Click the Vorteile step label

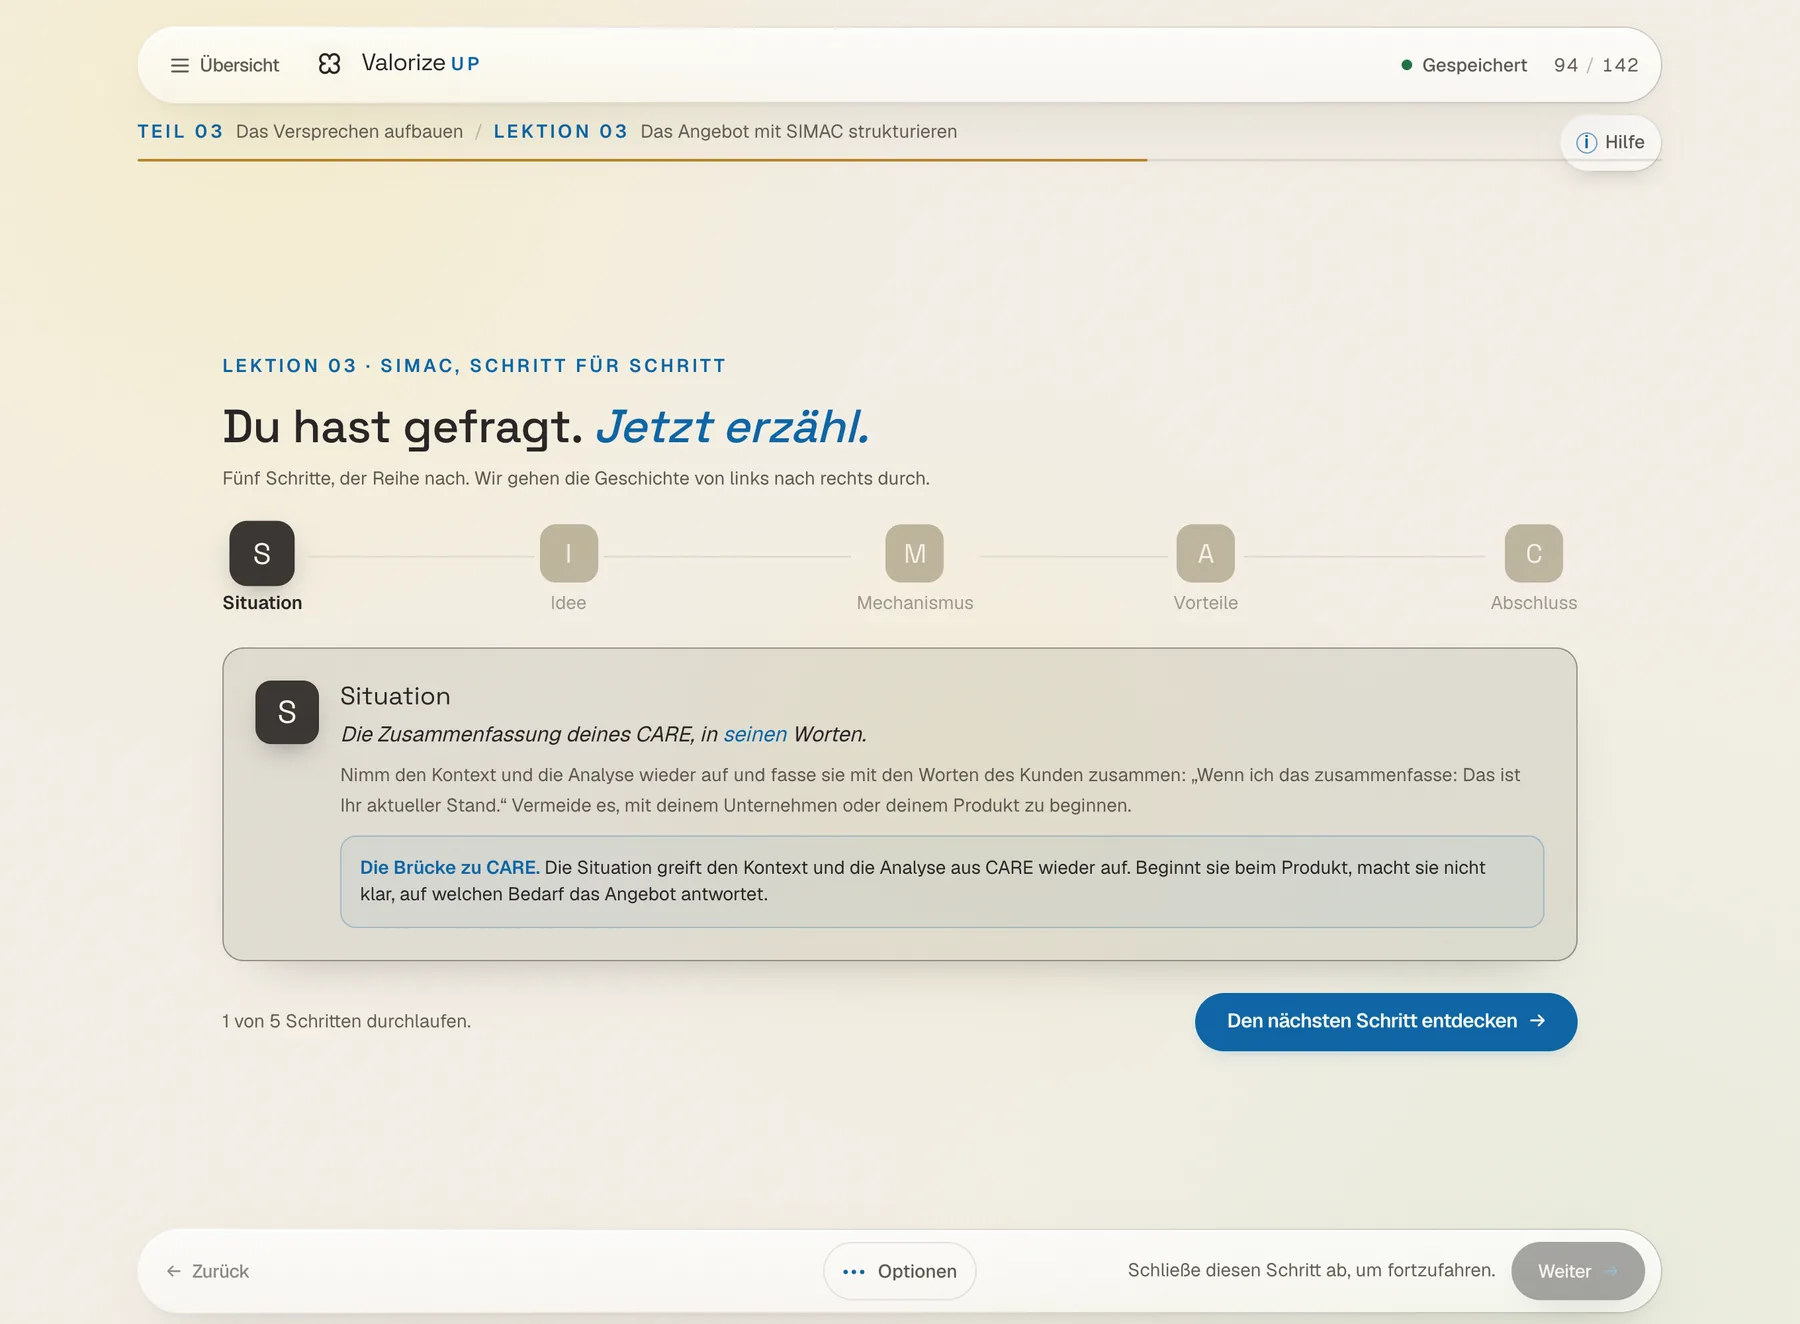coord(1206,603)
